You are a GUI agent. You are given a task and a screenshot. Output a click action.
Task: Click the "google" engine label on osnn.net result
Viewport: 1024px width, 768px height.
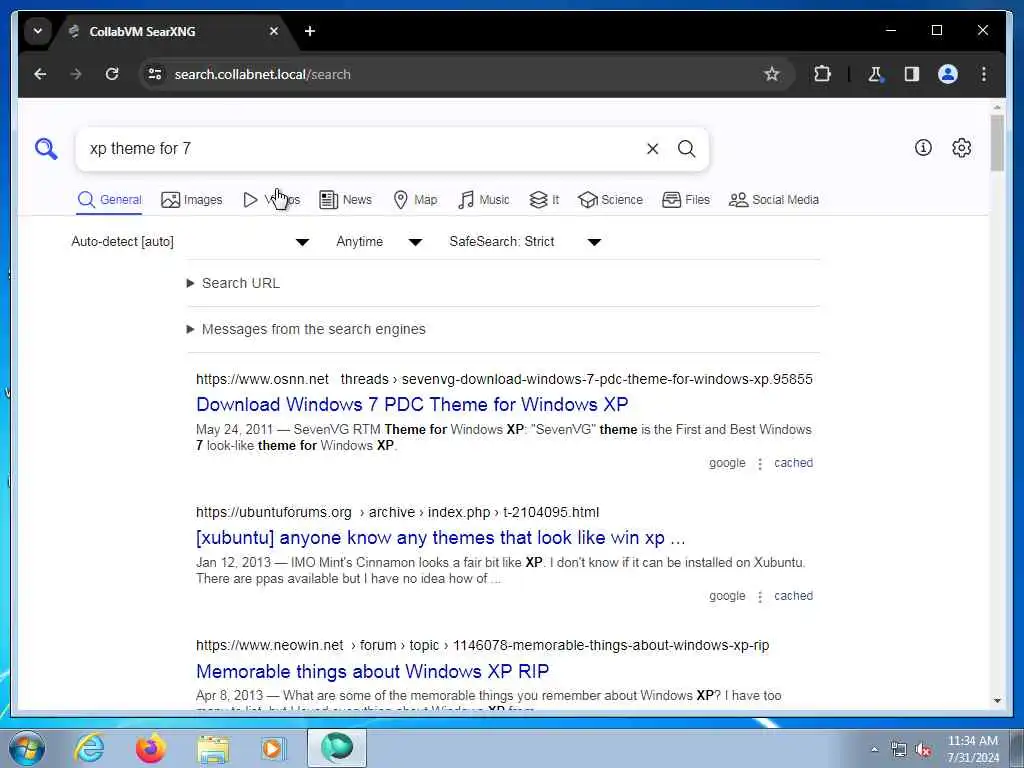tap(727, 463)
